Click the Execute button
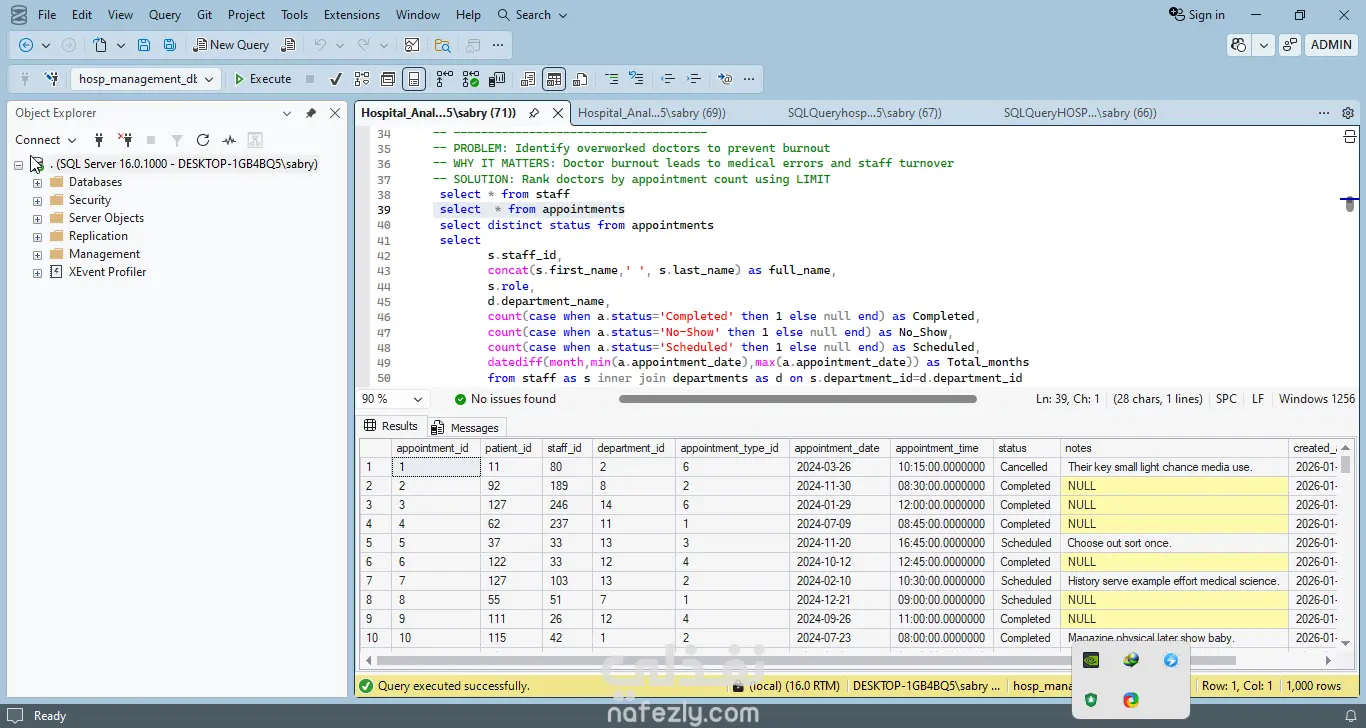The image size is (1366, 728). [x=263, y=79]
